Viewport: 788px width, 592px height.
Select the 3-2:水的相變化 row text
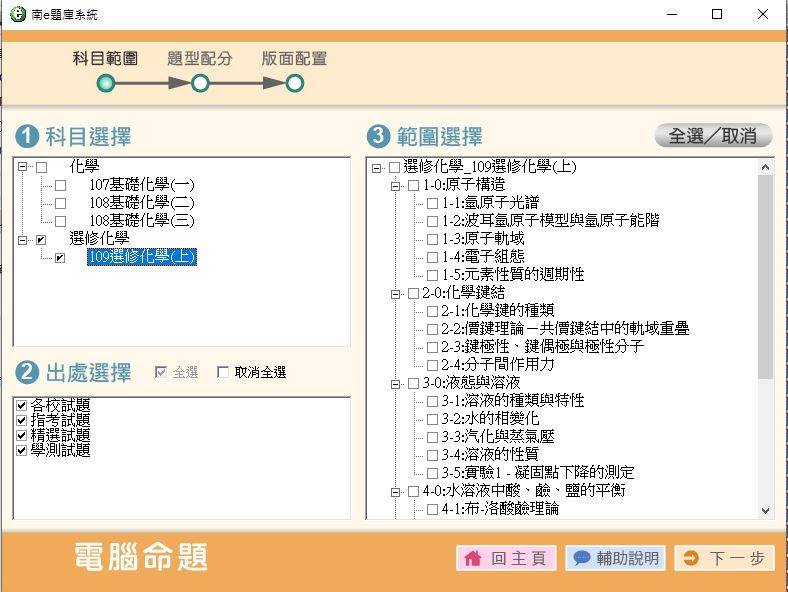point(490,418)
